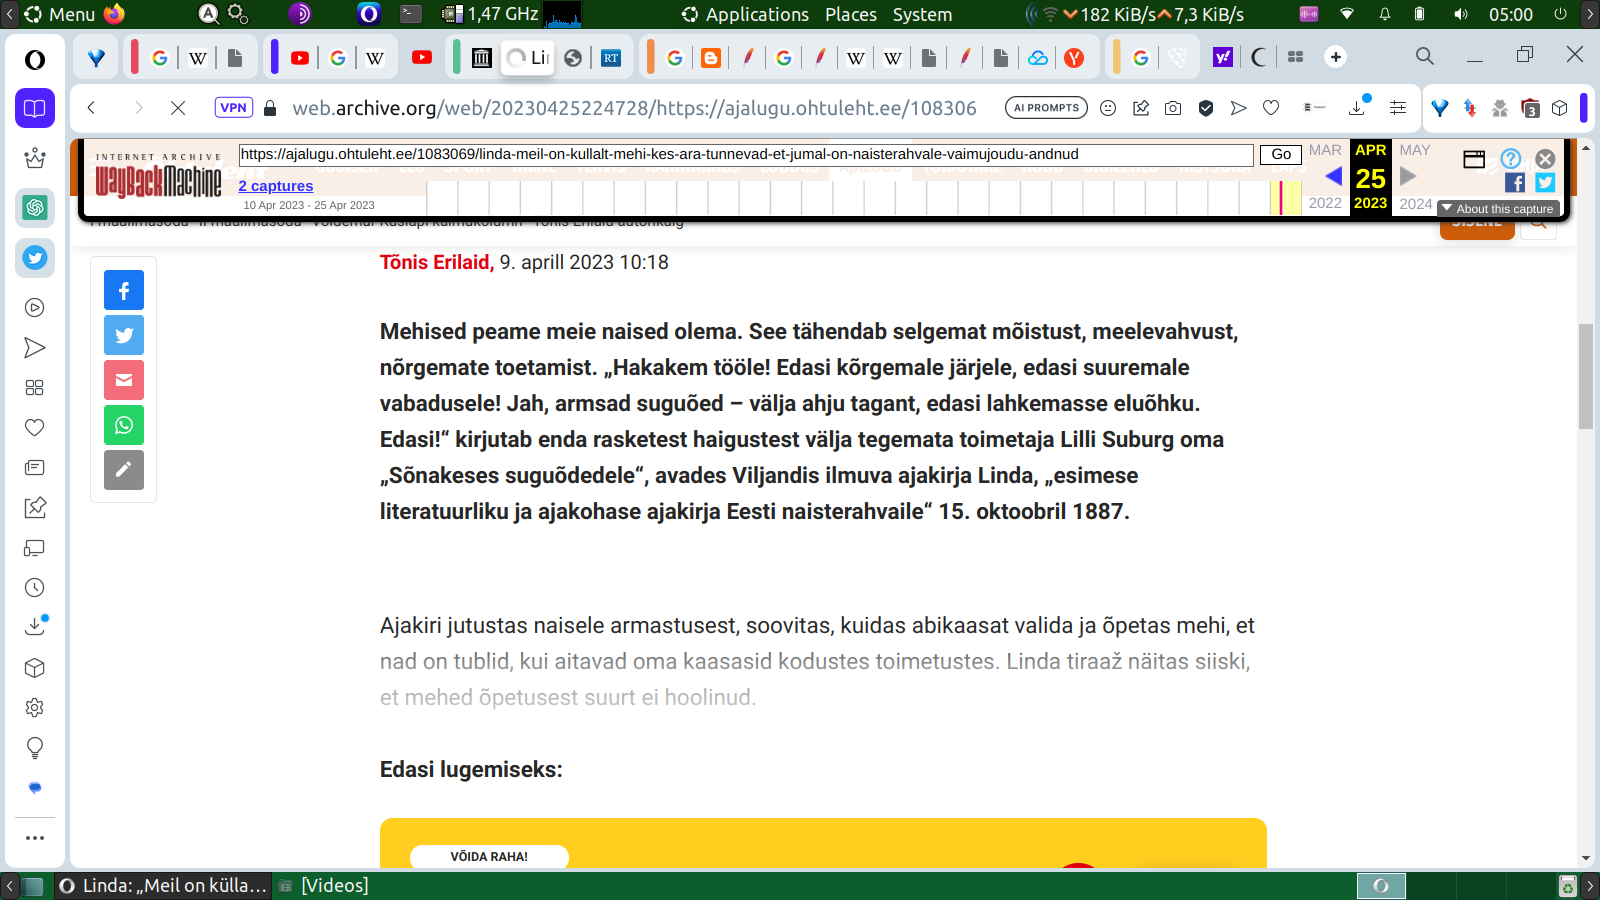Switch to Blogger tab in orange group

click(x=711, y=58)
